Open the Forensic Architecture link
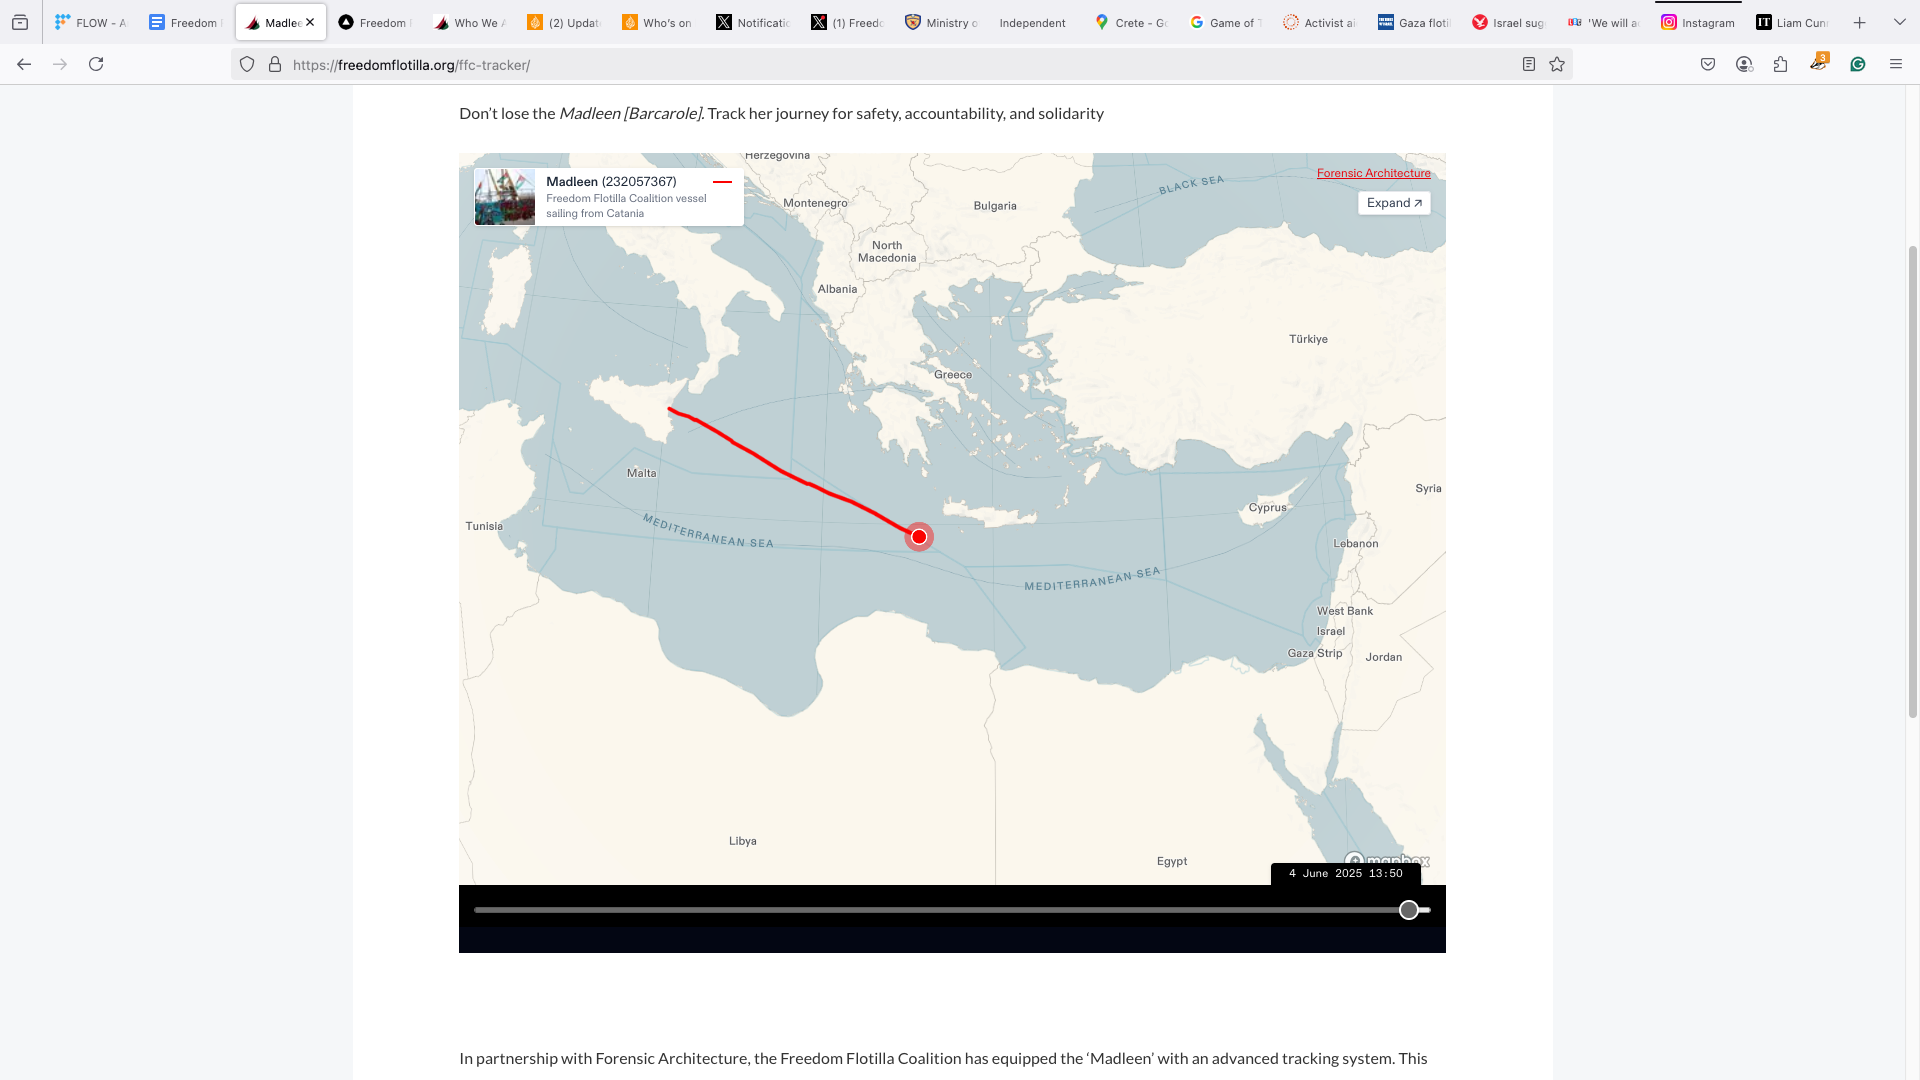1920x1080 pixels. (1373, 173)
